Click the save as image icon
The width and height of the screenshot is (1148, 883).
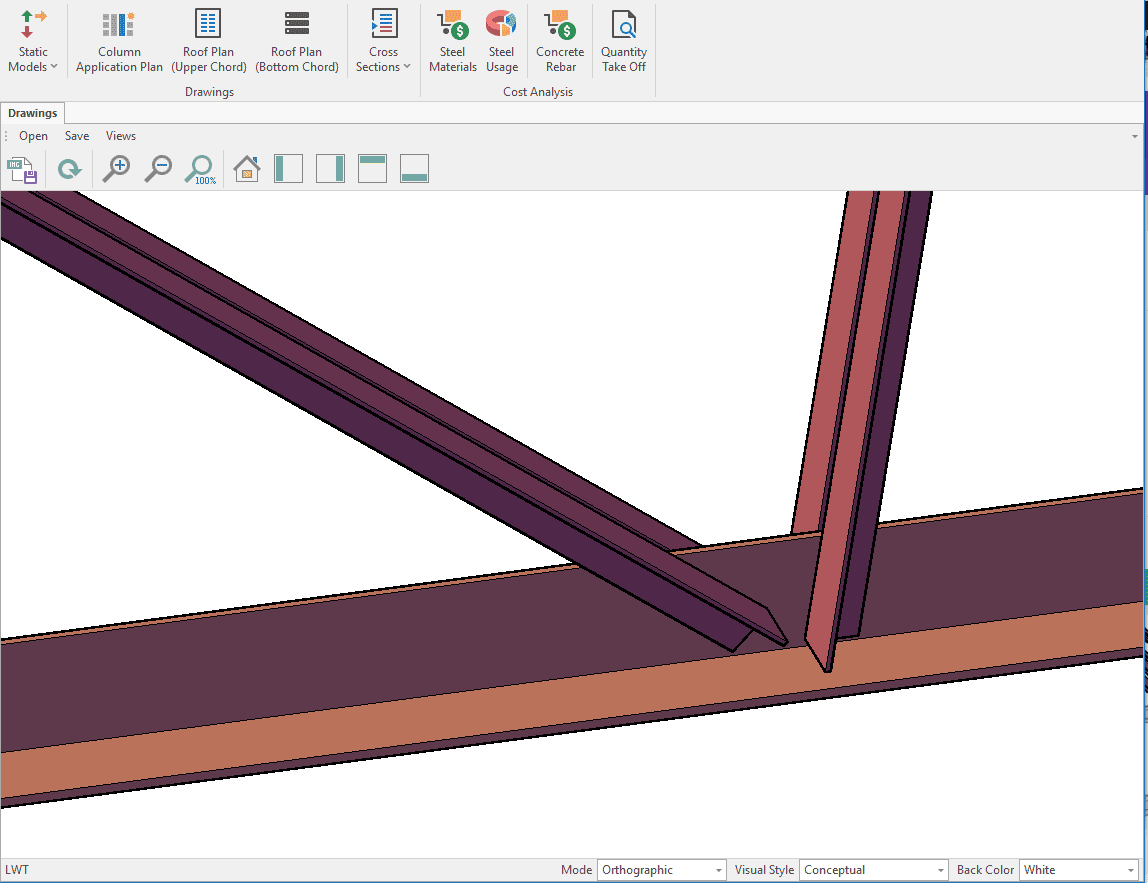coord(22,169)
